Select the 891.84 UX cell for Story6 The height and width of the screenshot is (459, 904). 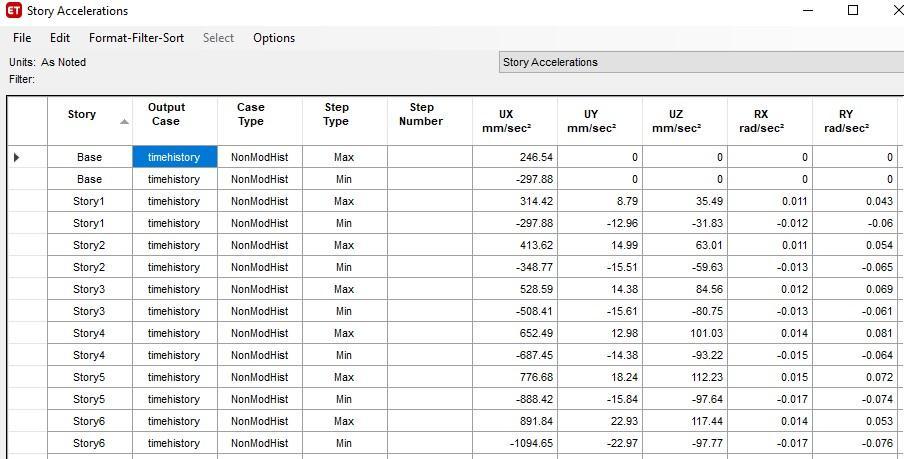pyautogui.click(x=514, y=421)
